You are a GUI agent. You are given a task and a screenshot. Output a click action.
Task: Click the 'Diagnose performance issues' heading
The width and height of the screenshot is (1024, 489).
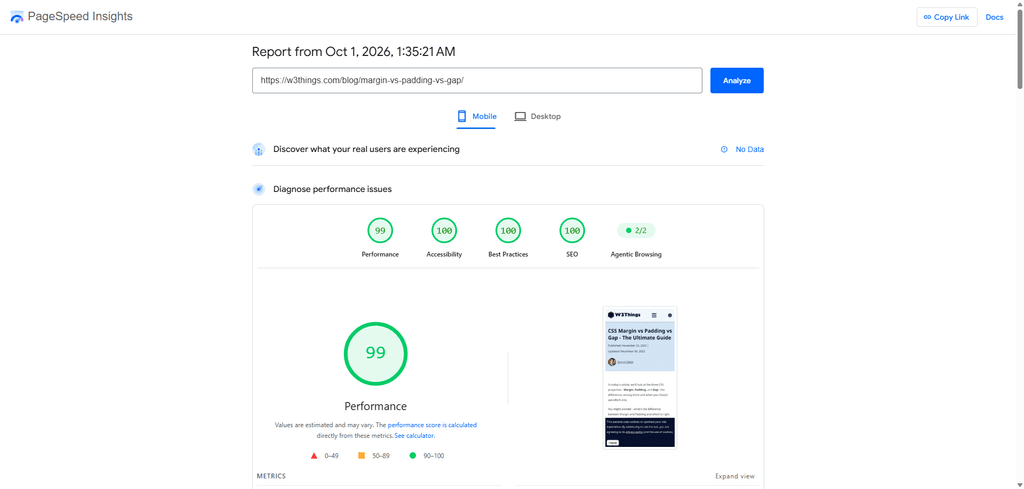point(332,189)
